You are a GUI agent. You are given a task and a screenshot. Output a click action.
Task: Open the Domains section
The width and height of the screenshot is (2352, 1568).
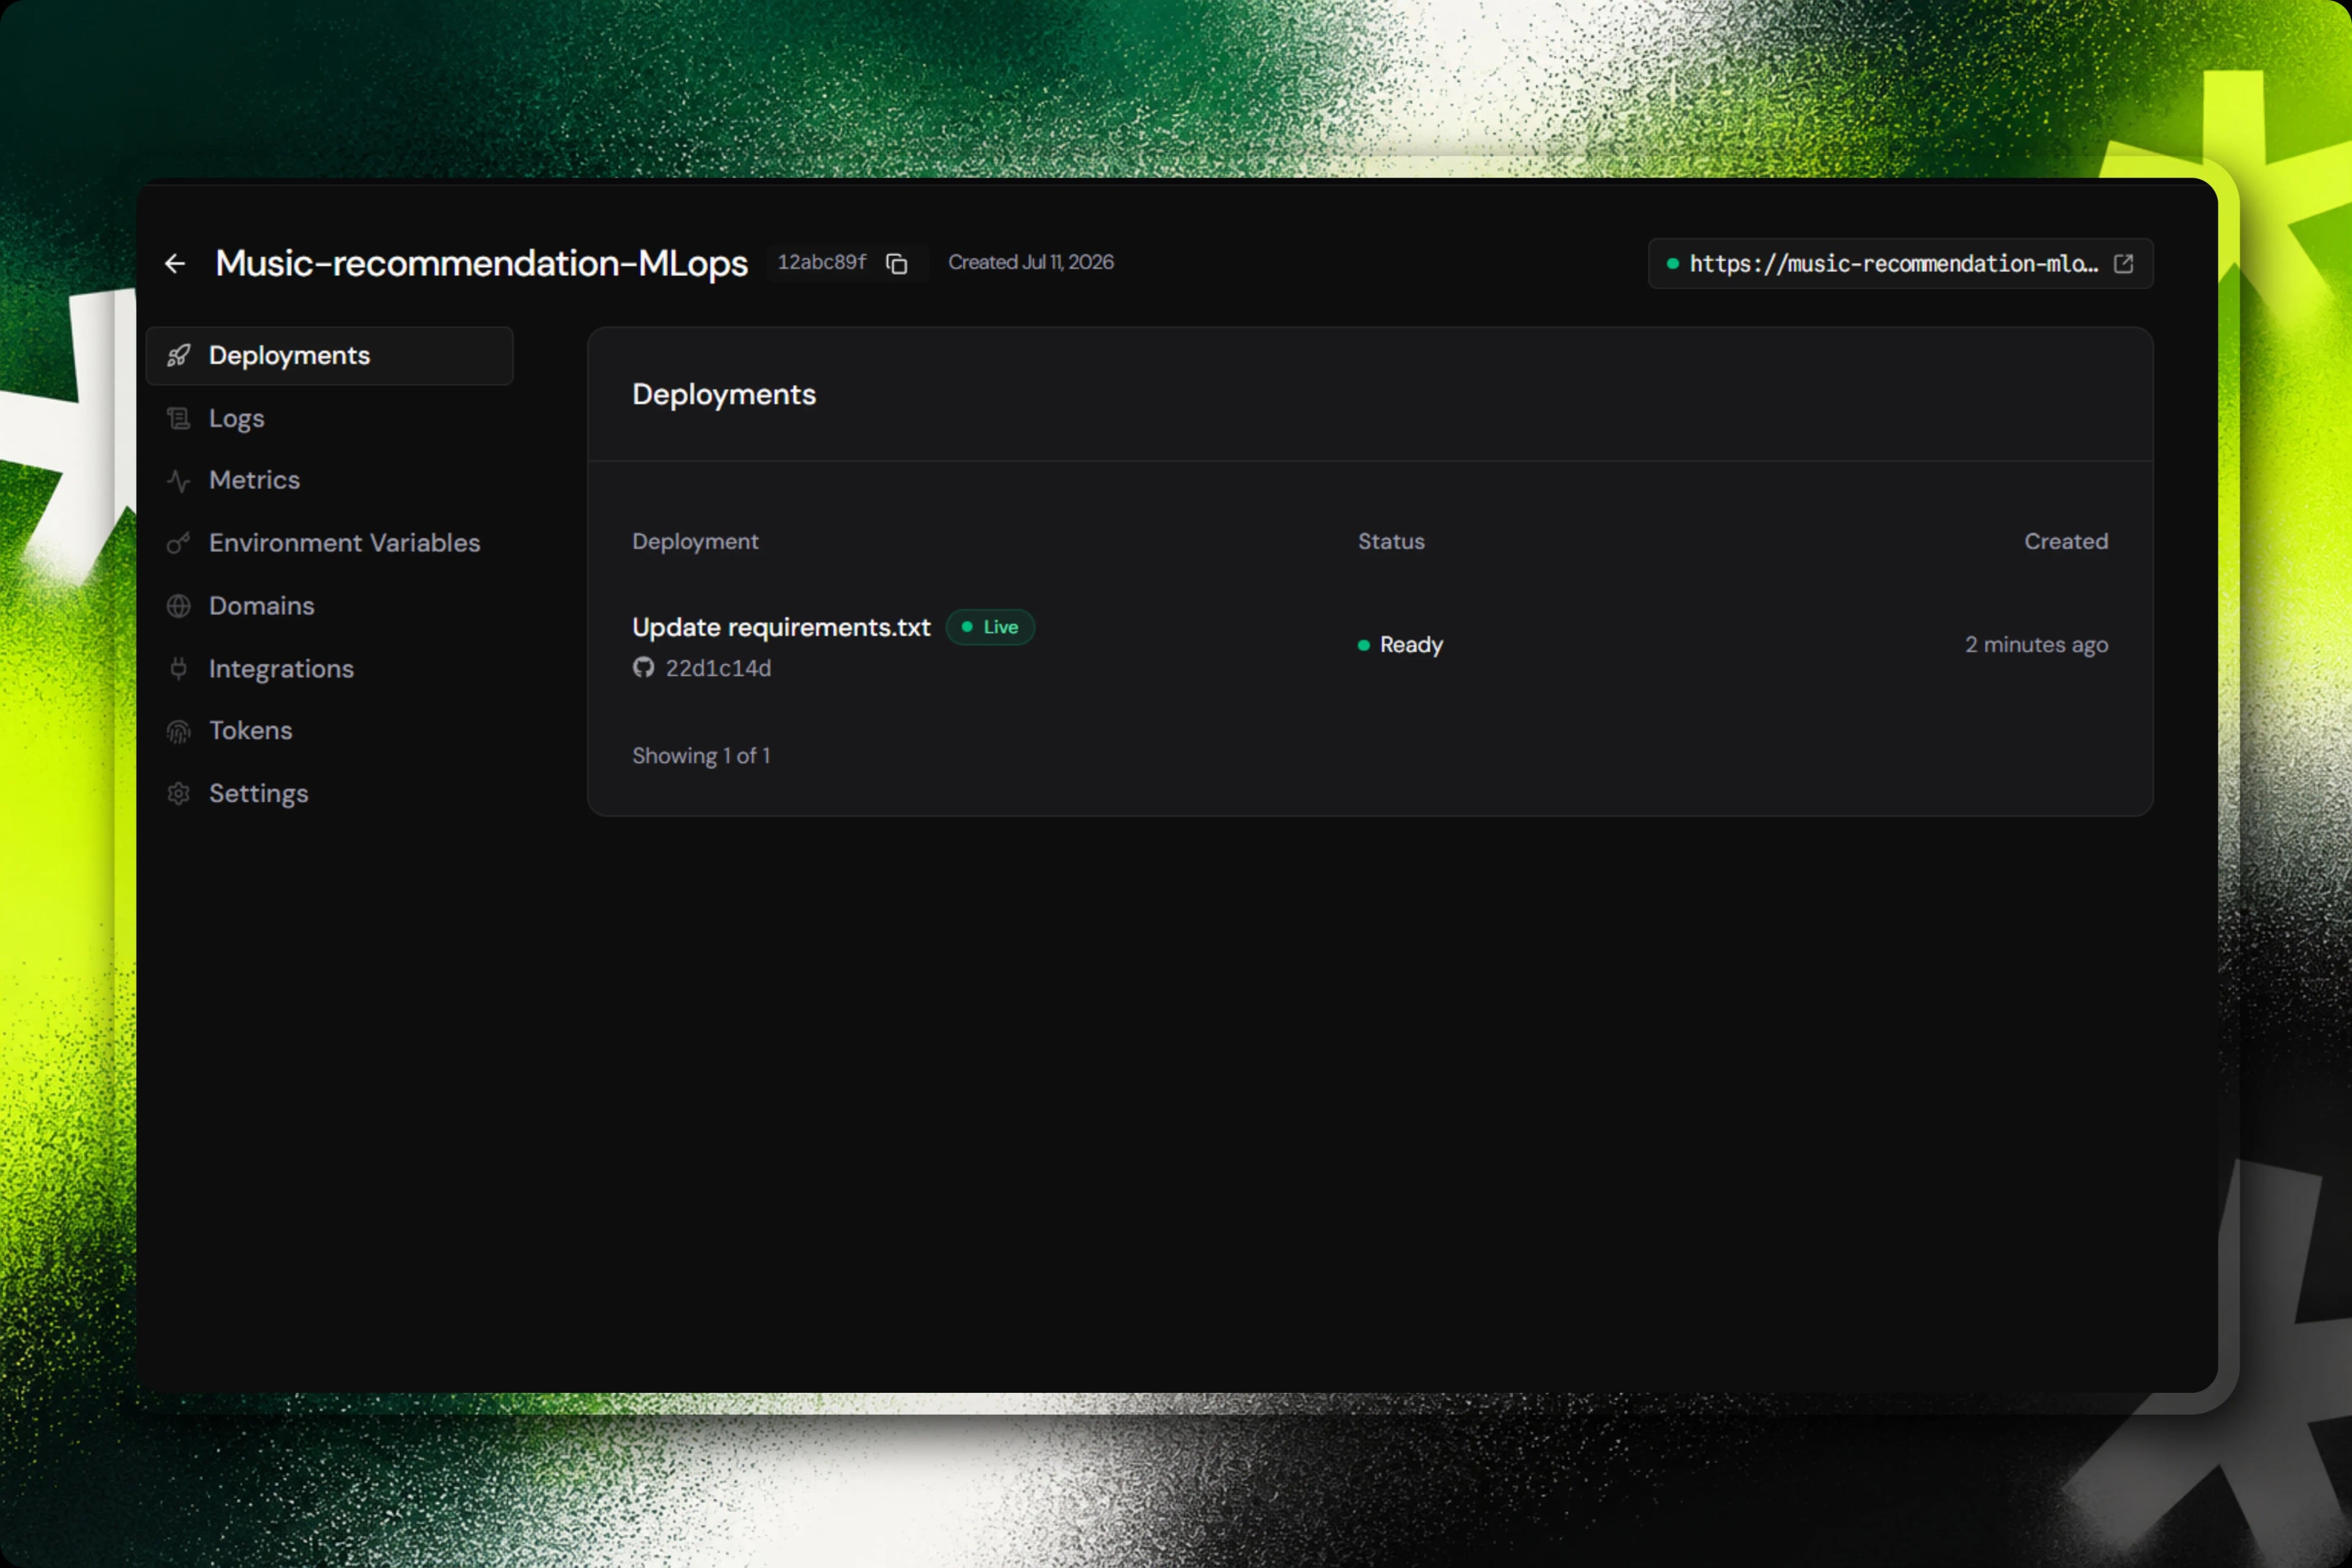(329, 606)
